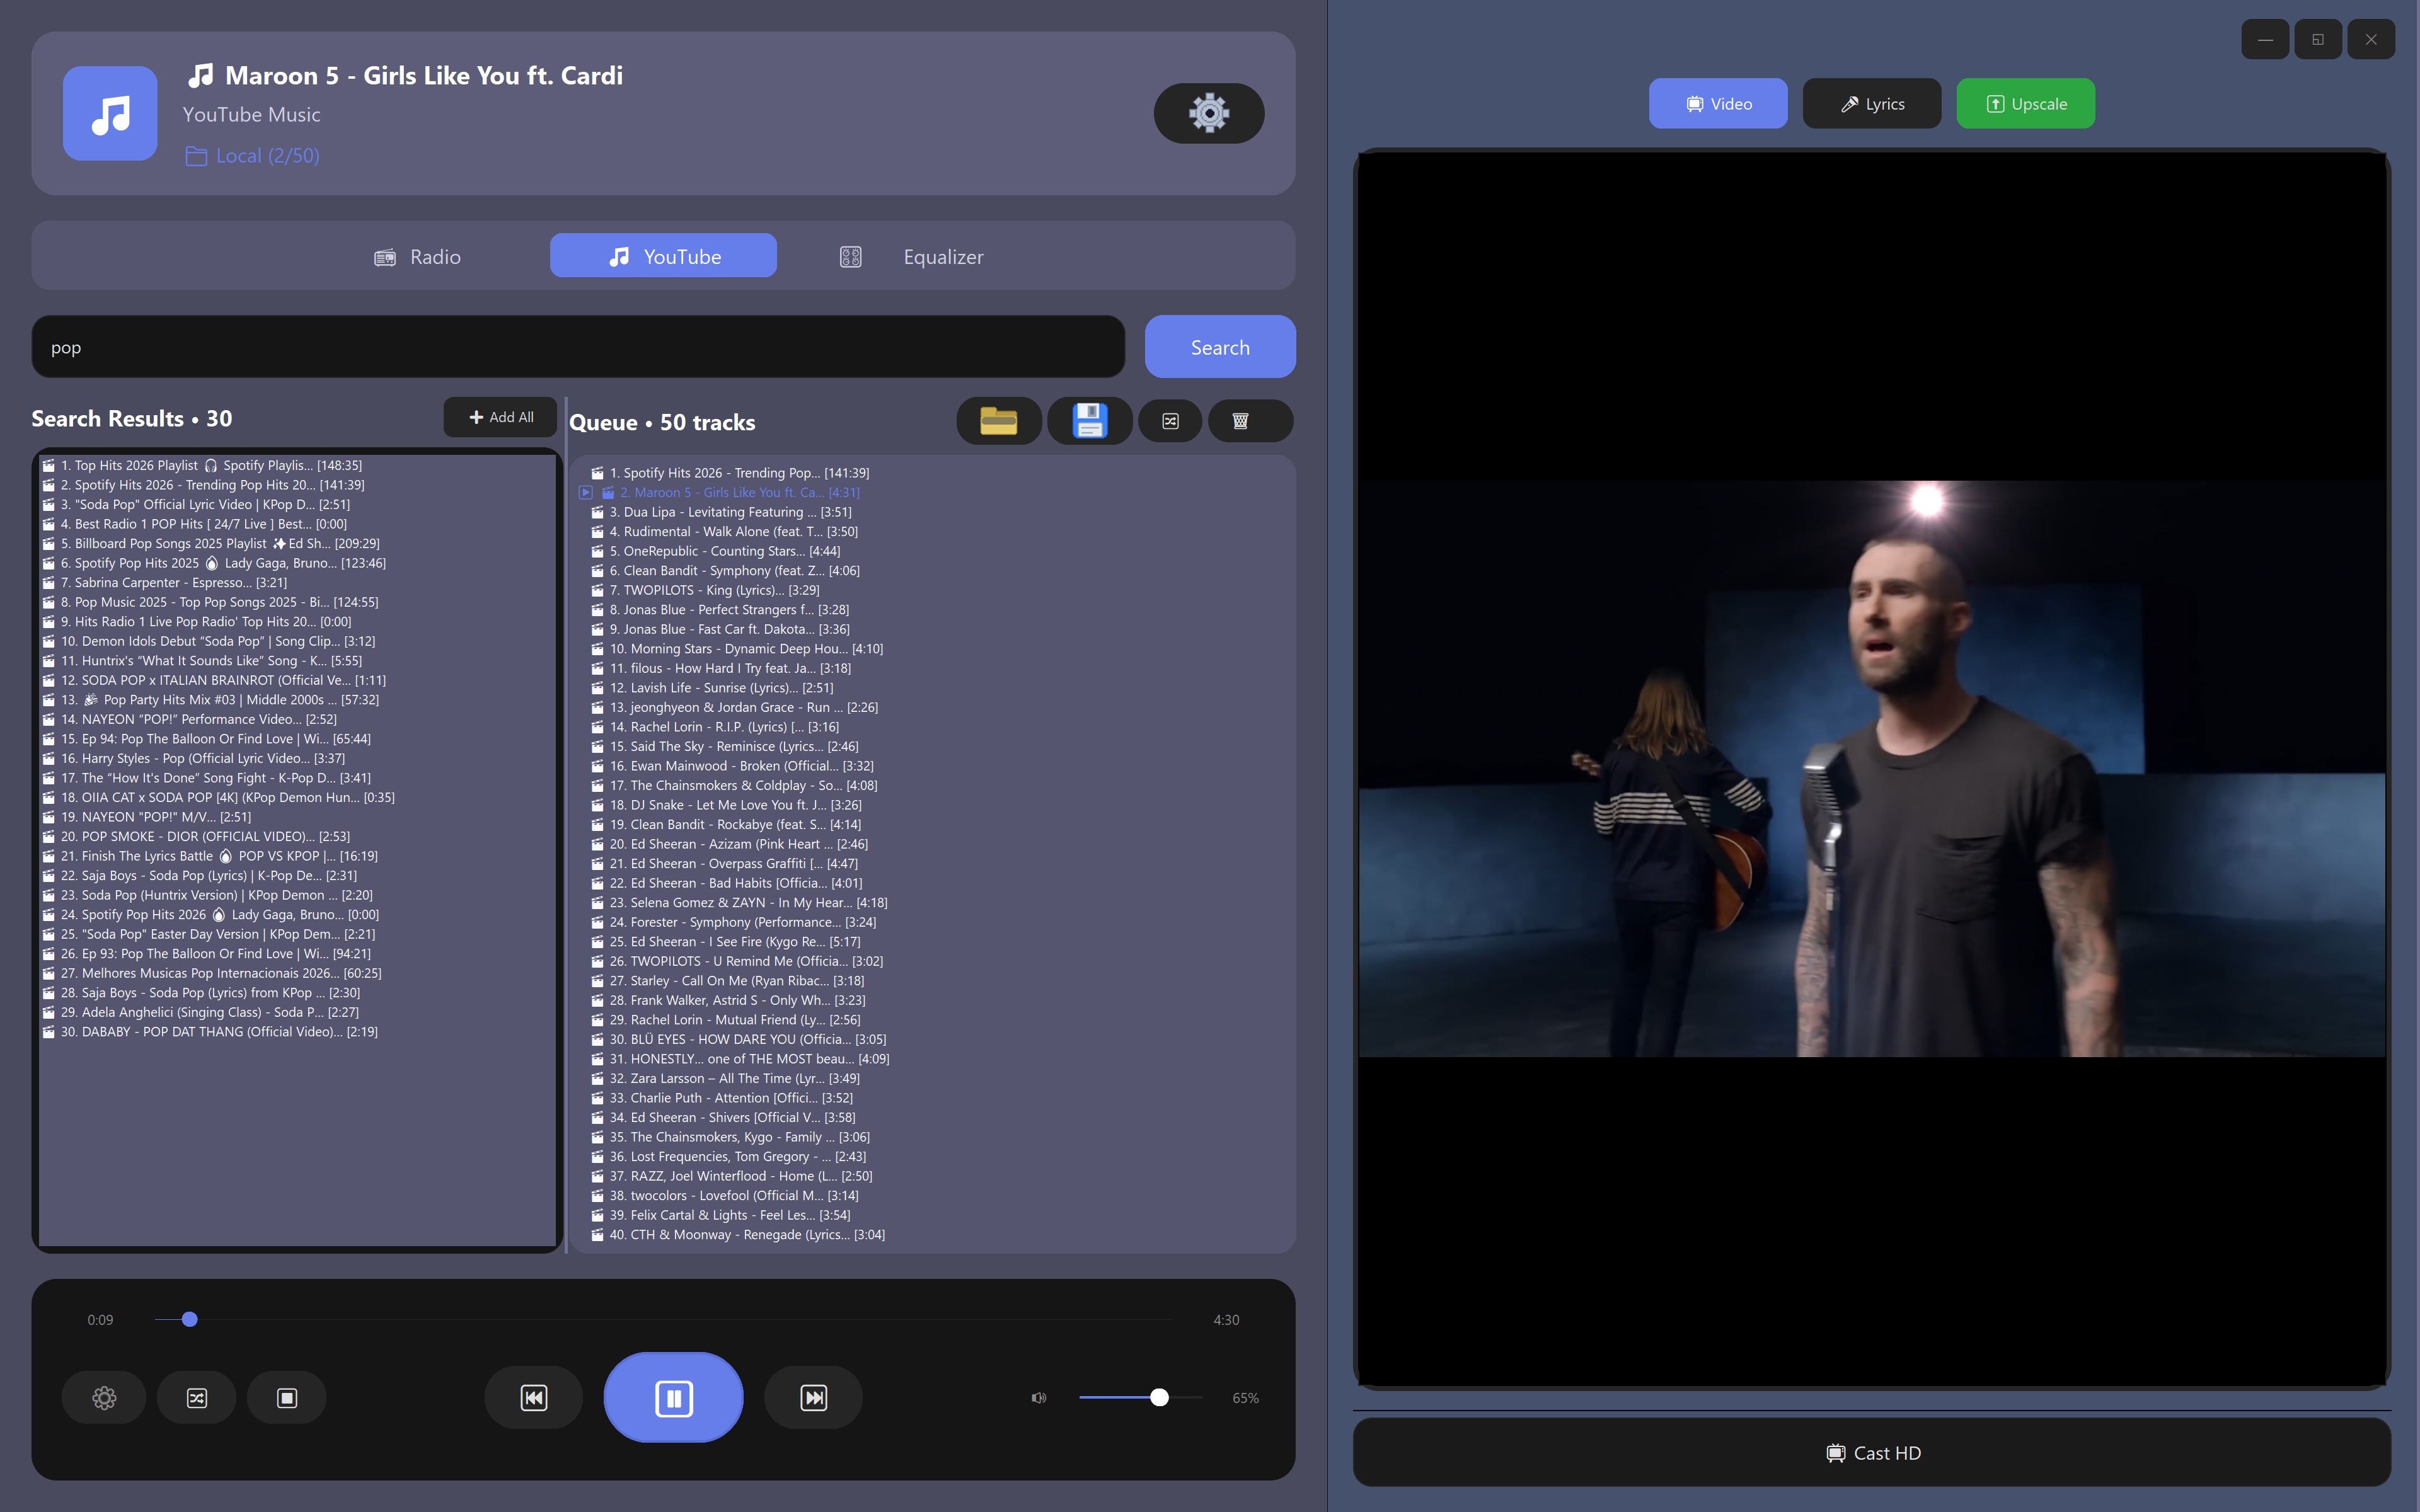Shuffle the queue with the shuffle icon

pos(1170,421)
